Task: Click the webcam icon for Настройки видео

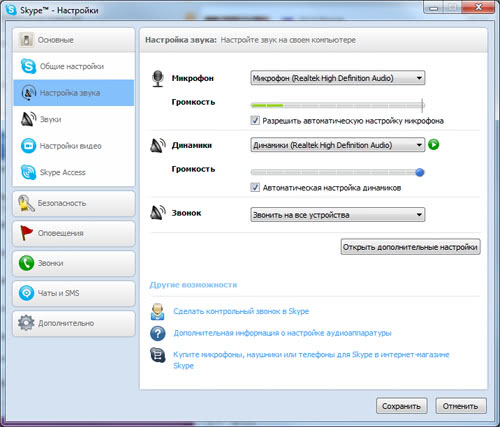Action: pos(28,146)
